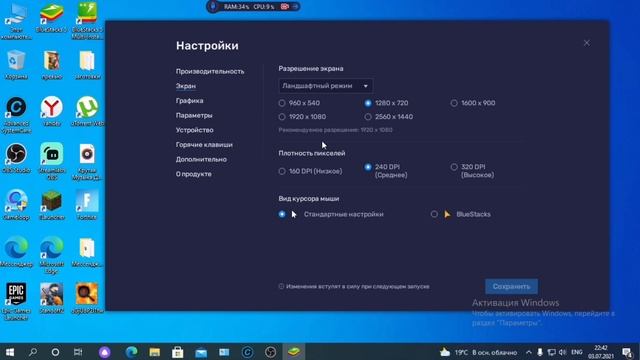Open Microsoft Edge from taskbar

[131, 352]
